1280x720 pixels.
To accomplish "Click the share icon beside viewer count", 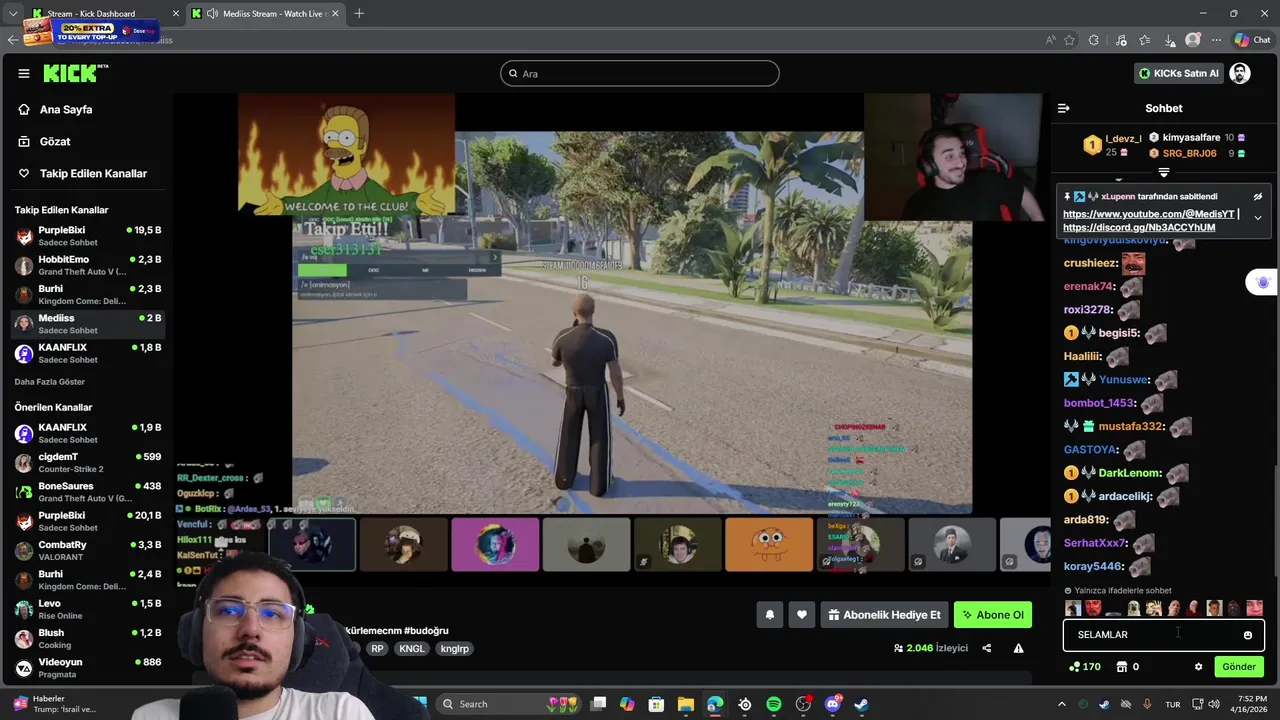I will pyautogui.click(x=987, y=648).
